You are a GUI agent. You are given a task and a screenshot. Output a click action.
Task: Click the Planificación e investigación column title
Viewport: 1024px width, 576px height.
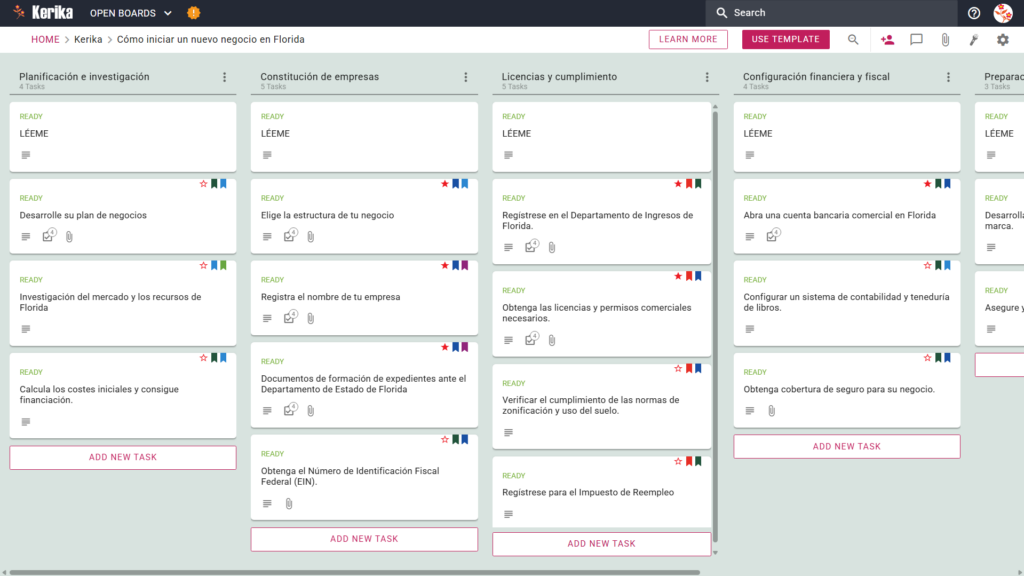pyautogui.click(x=84, y=76)
